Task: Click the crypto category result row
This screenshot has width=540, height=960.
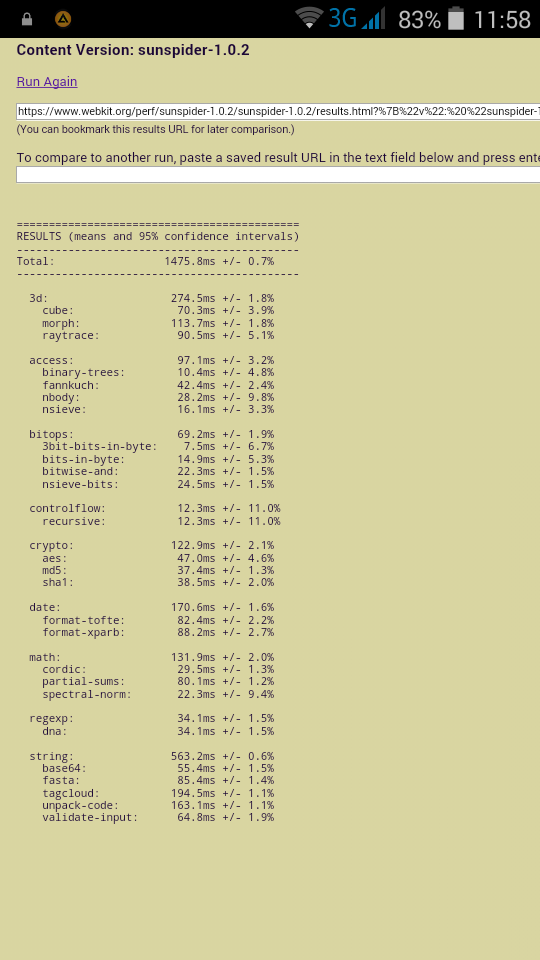Action: pyautogui.click(x=152, y=546)
